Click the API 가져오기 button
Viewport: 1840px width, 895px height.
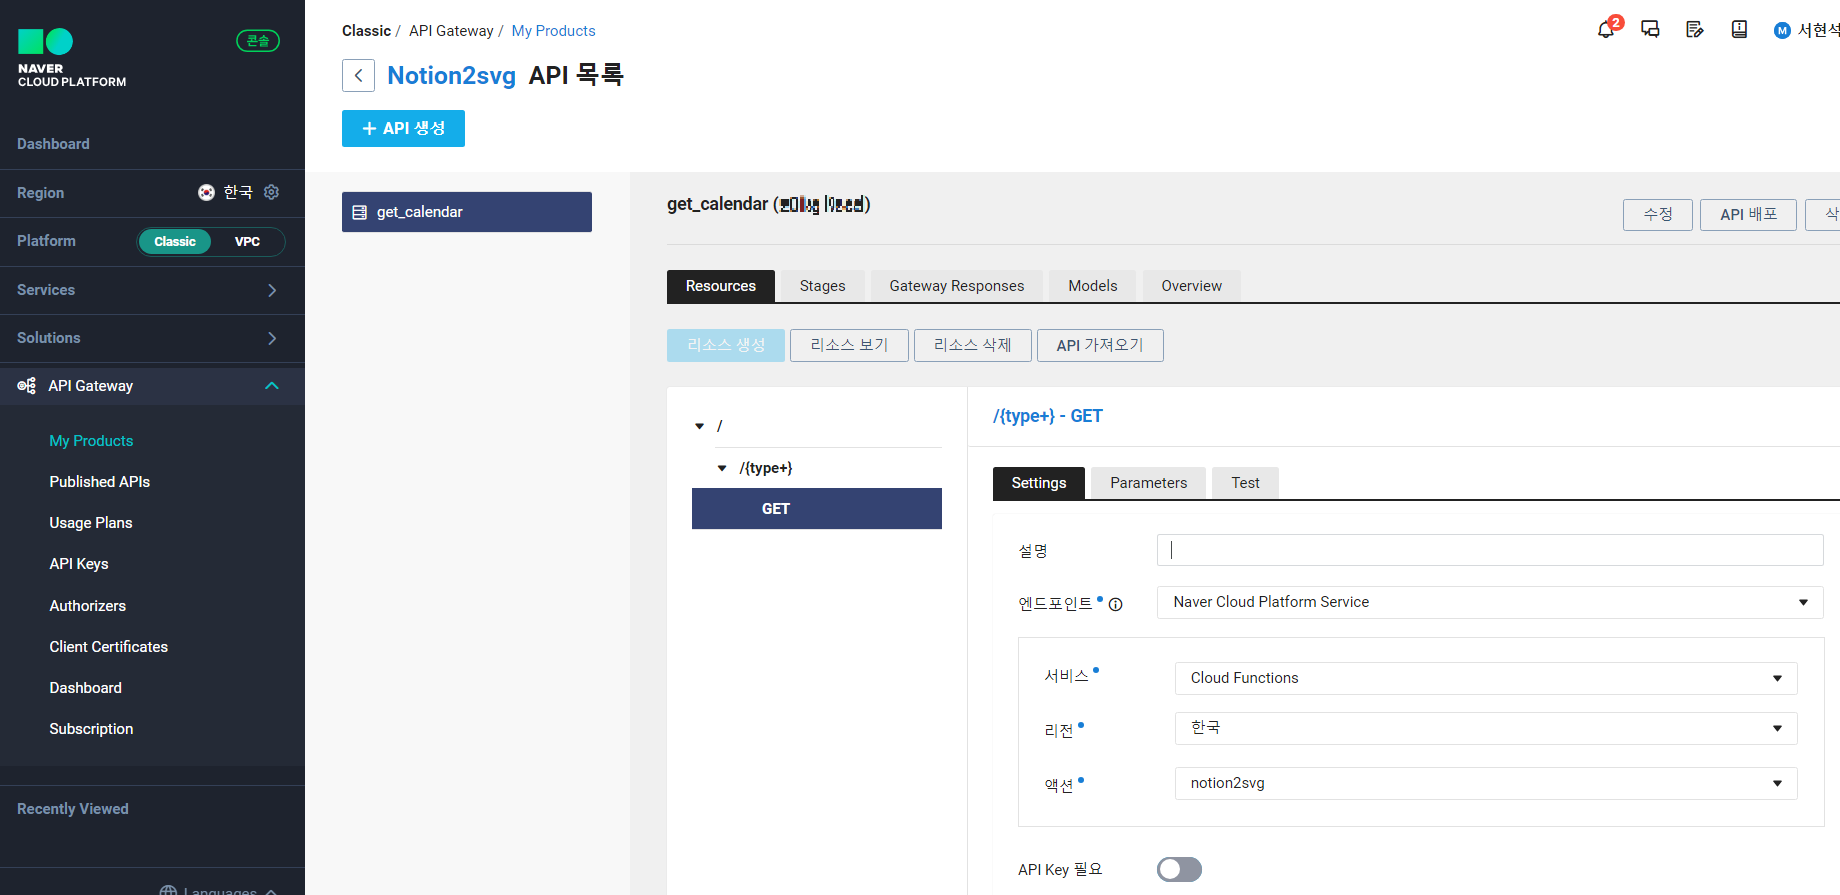pyautogui.click(x=1100, y=345)
